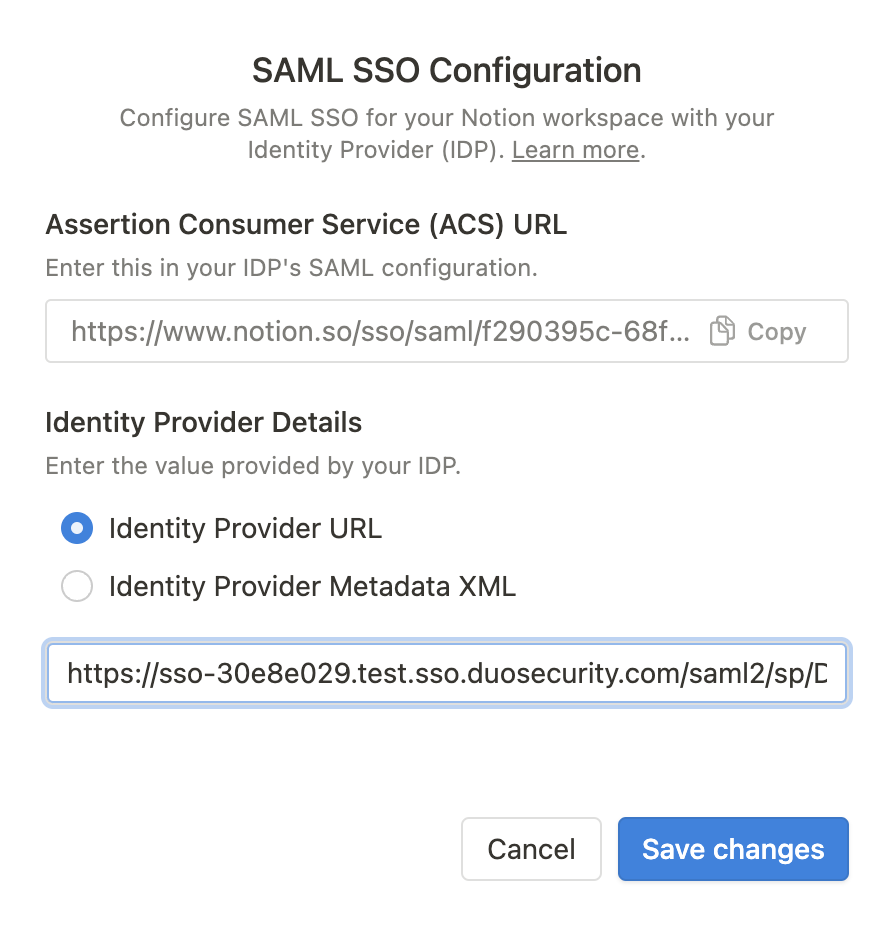Click the Identity Provider Details heading
This screenshot has width=894, height=928.
(203, 422)
